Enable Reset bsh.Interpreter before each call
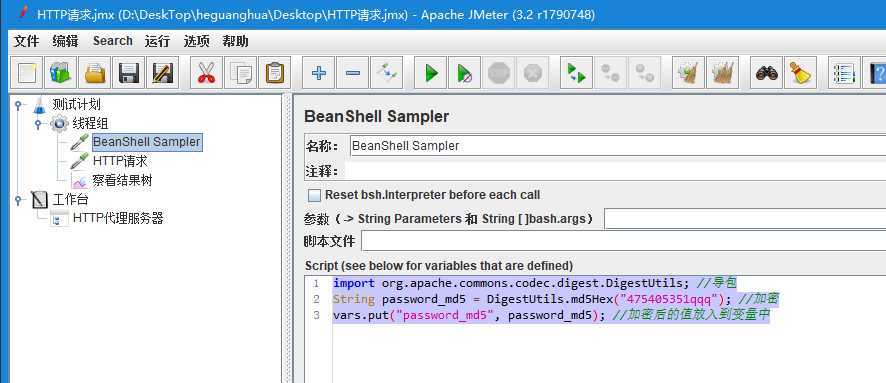 (314, 195)
